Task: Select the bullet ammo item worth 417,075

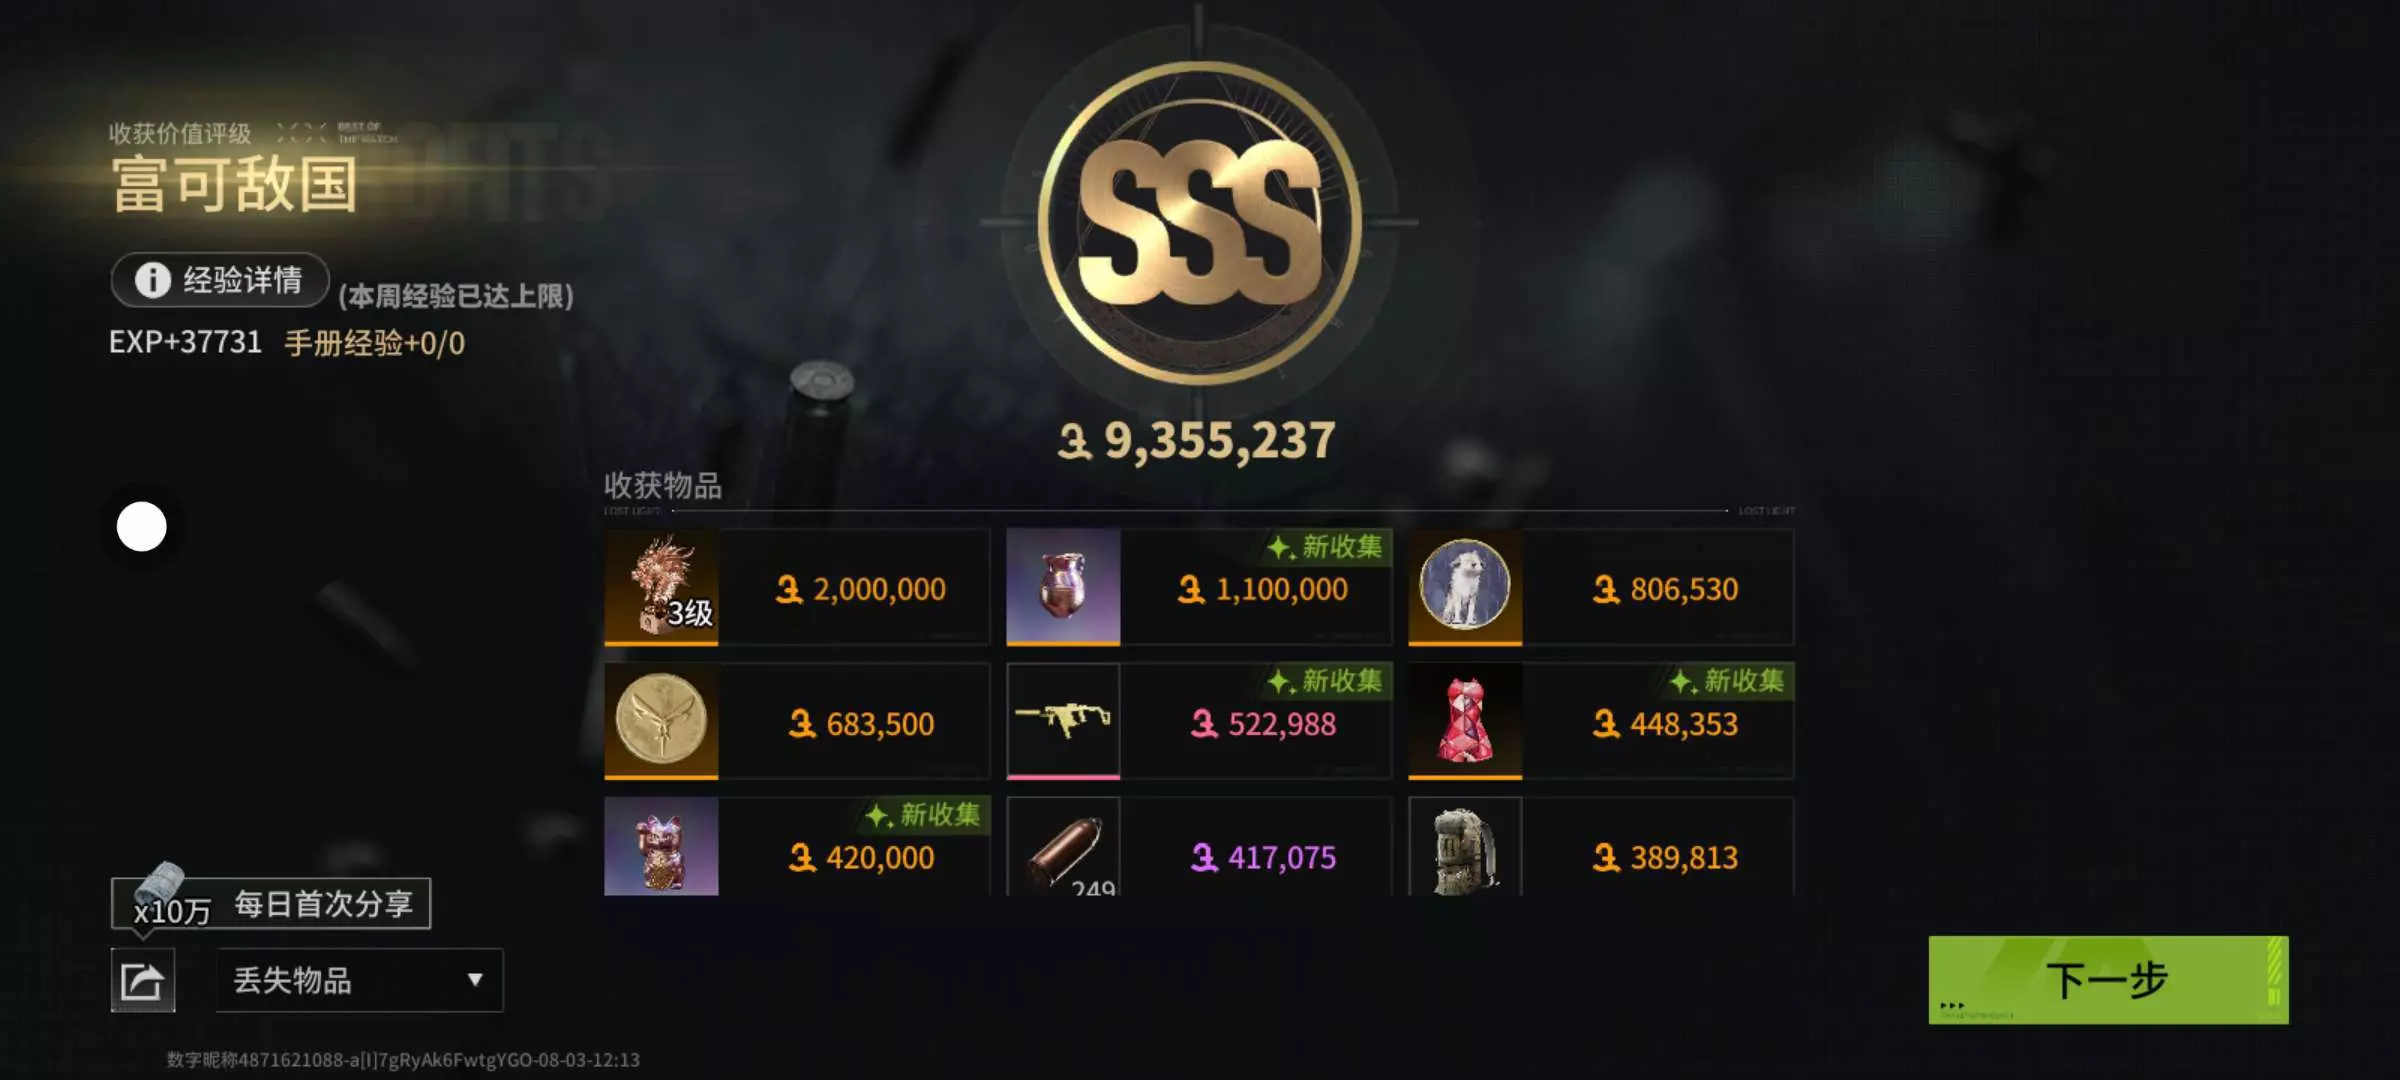Action: pyautogui.click(x=1199, y=846)
